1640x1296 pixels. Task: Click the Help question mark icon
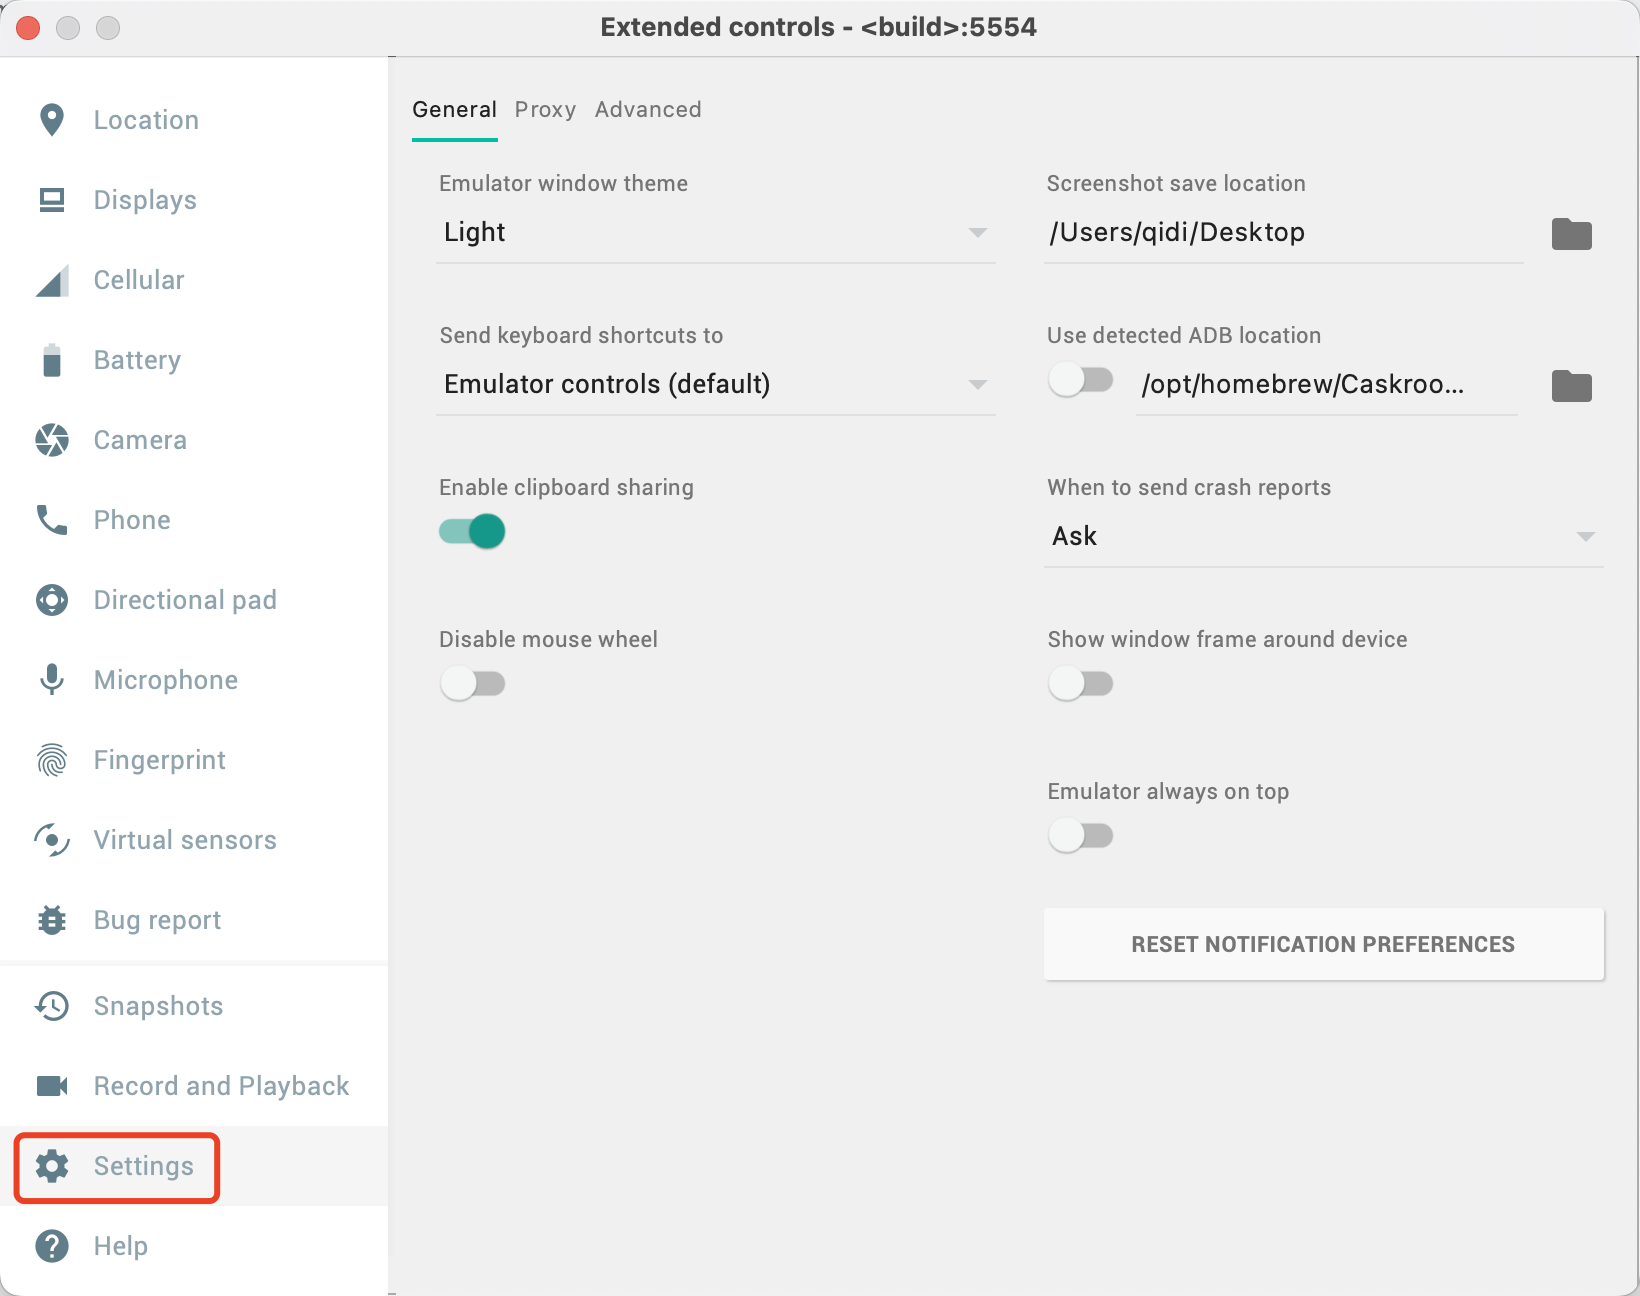tap(52, 1246)
